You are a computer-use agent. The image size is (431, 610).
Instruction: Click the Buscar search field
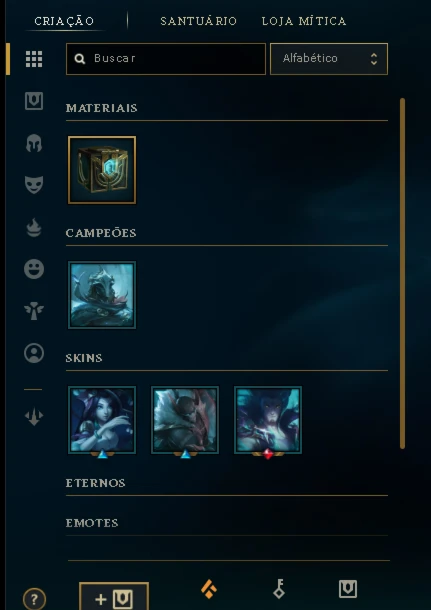166,59
